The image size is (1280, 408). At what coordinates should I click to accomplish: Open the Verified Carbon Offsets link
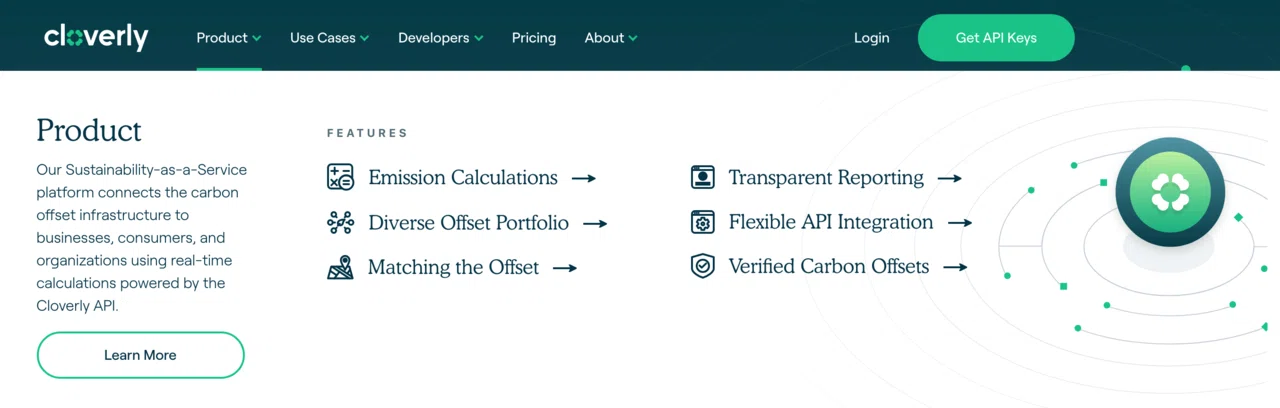[829, 267]
